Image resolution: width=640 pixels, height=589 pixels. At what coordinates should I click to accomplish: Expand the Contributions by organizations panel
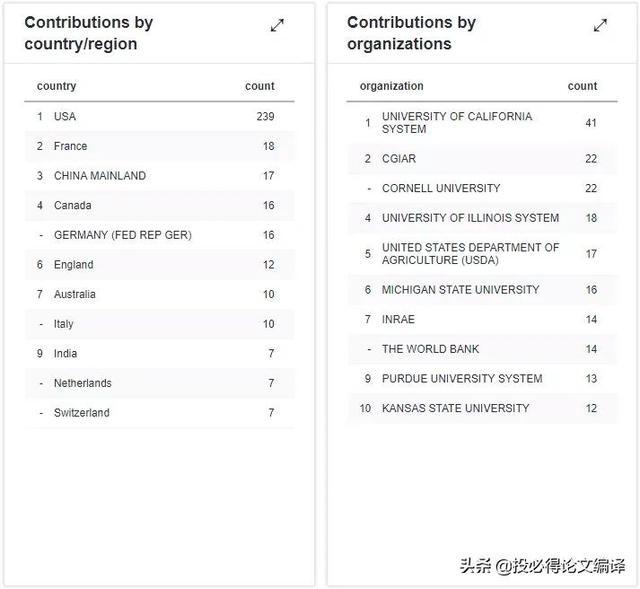tap(600, 25)
